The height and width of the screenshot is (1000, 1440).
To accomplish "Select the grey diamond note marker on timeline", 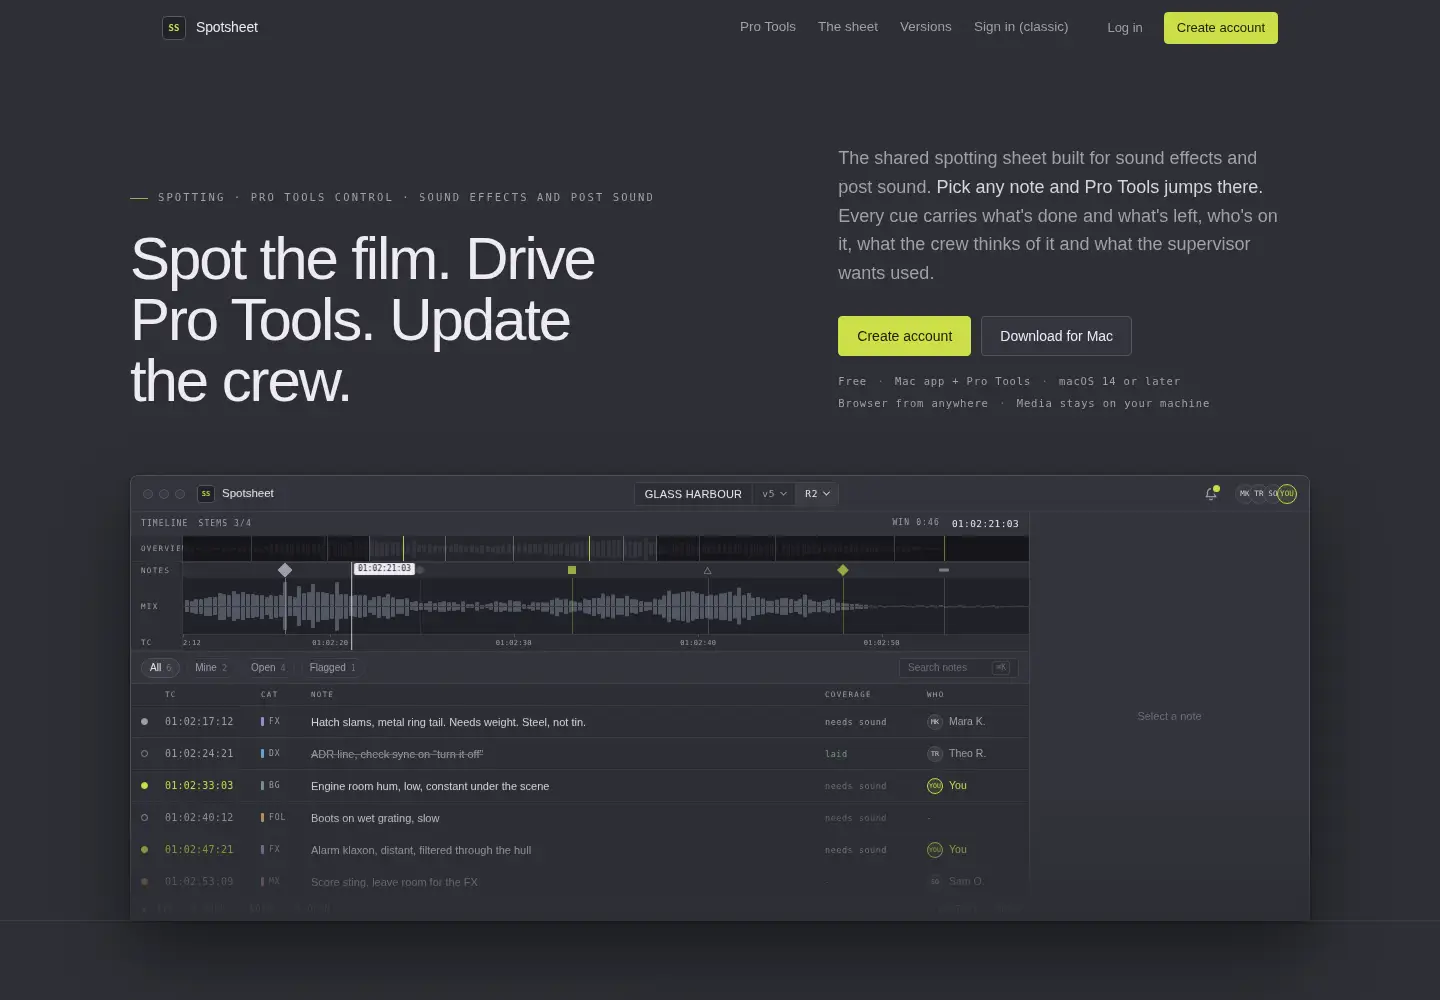I will (x=285, y=570).
